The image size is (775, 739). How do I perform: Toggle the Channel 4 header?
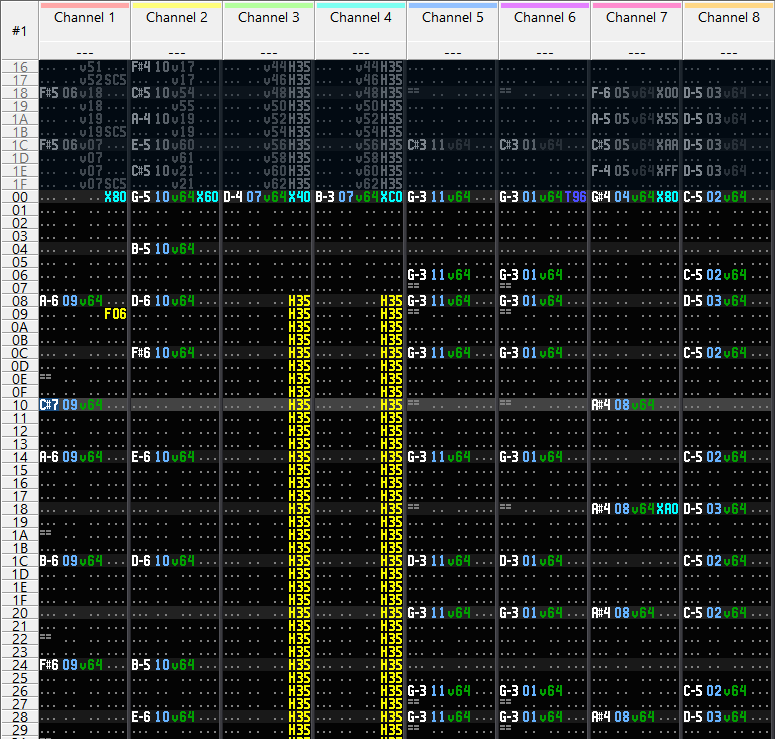pyautogui.click(x=360, y=18)
